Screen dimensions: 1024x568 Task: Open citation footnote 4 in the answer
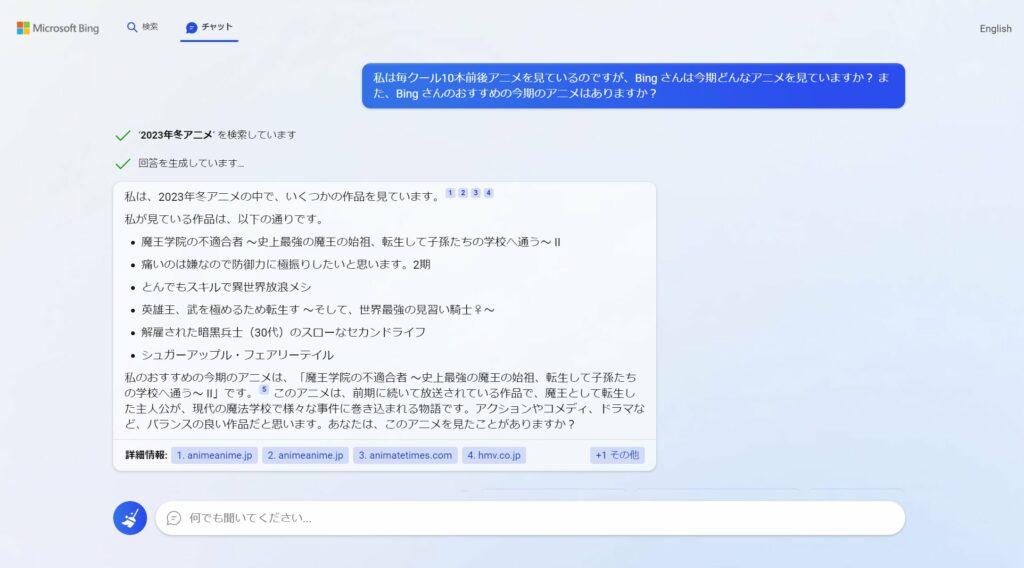click(489, 193)
